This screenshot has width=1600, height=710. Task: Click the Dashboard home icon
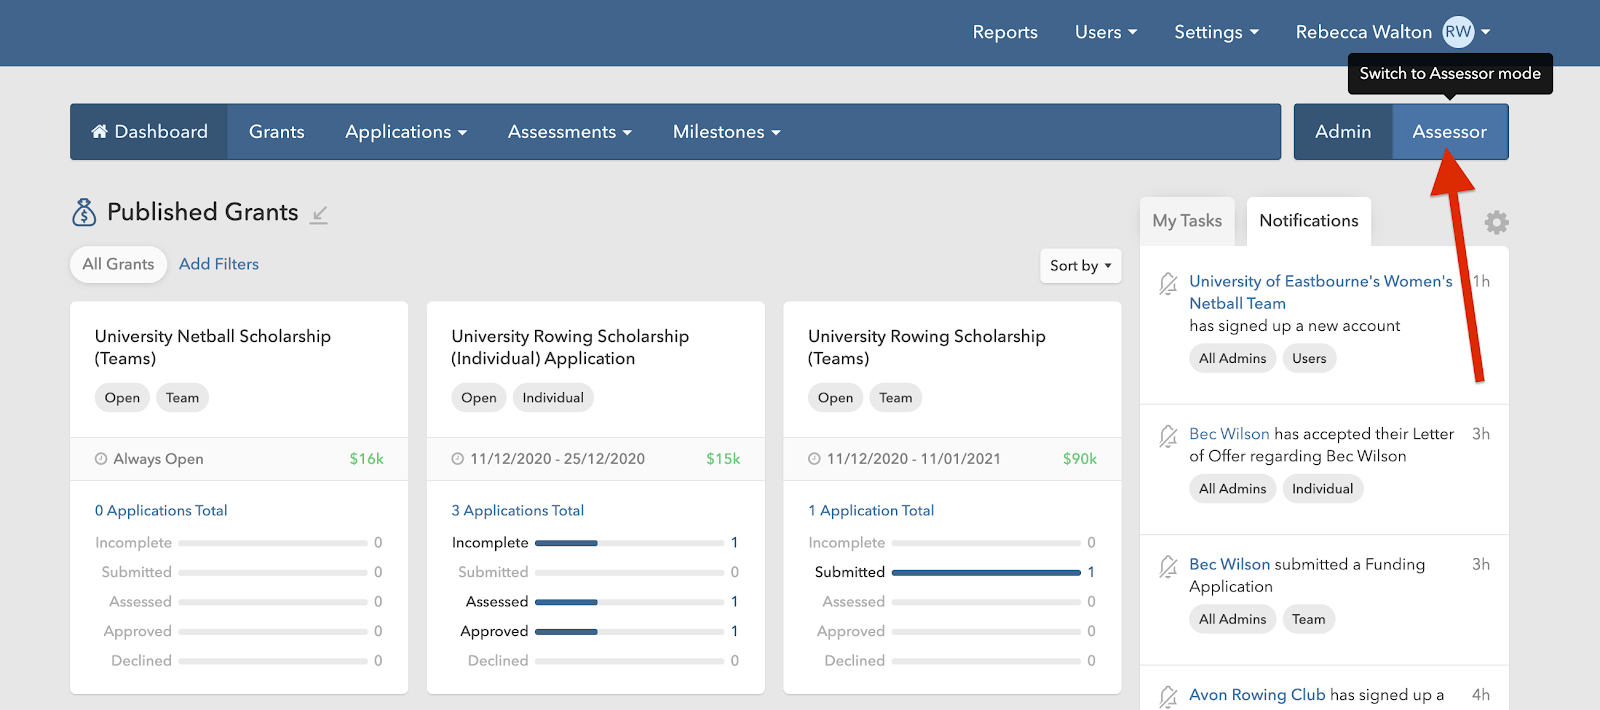pos(99,131)
